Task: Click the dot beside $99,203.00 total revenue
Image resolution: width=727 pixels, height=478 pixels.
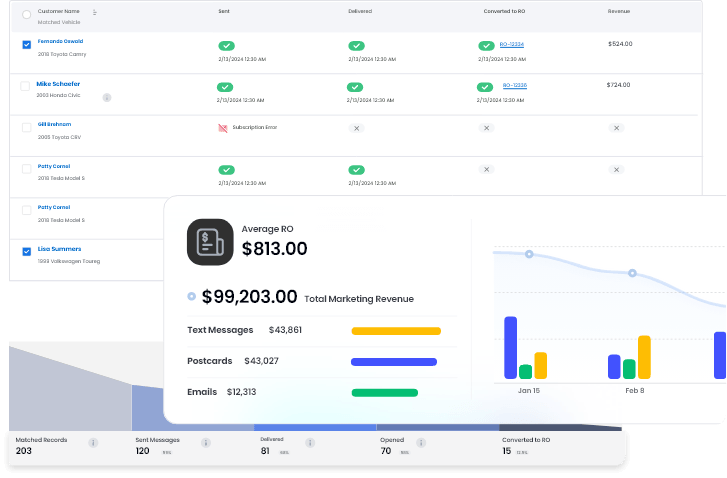Action: point(191,296)
